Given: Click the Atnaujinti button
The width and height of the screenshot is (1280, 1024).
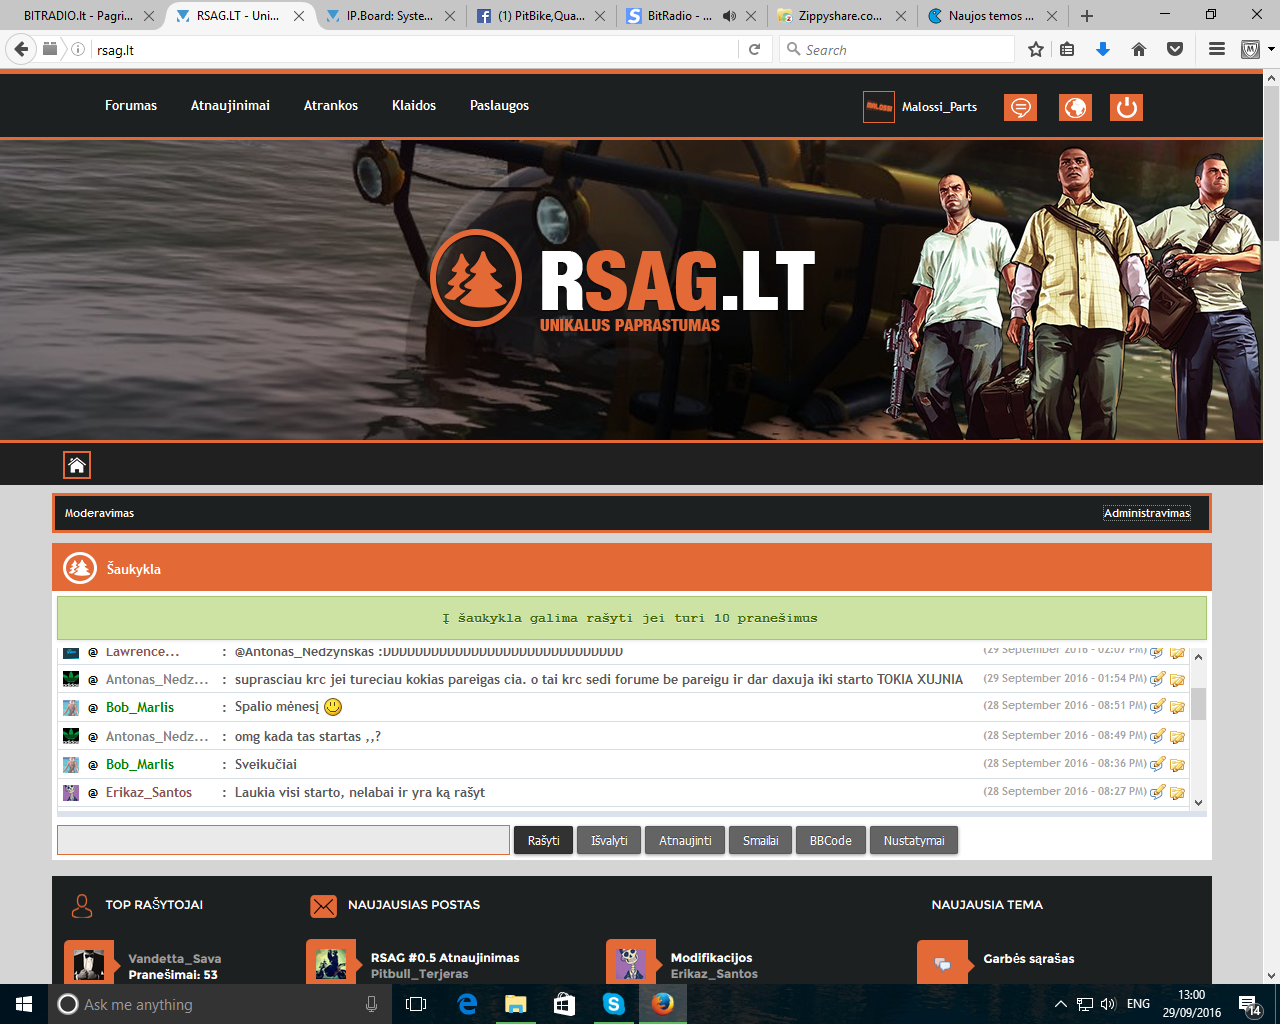Looking at the screenshot, I should 685,840.
